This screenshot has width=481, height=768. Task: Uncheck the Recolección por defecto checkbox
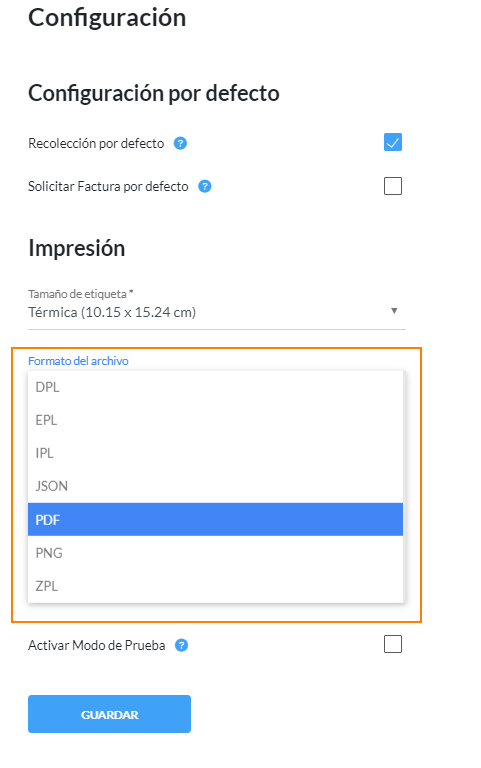pos(393,143)
